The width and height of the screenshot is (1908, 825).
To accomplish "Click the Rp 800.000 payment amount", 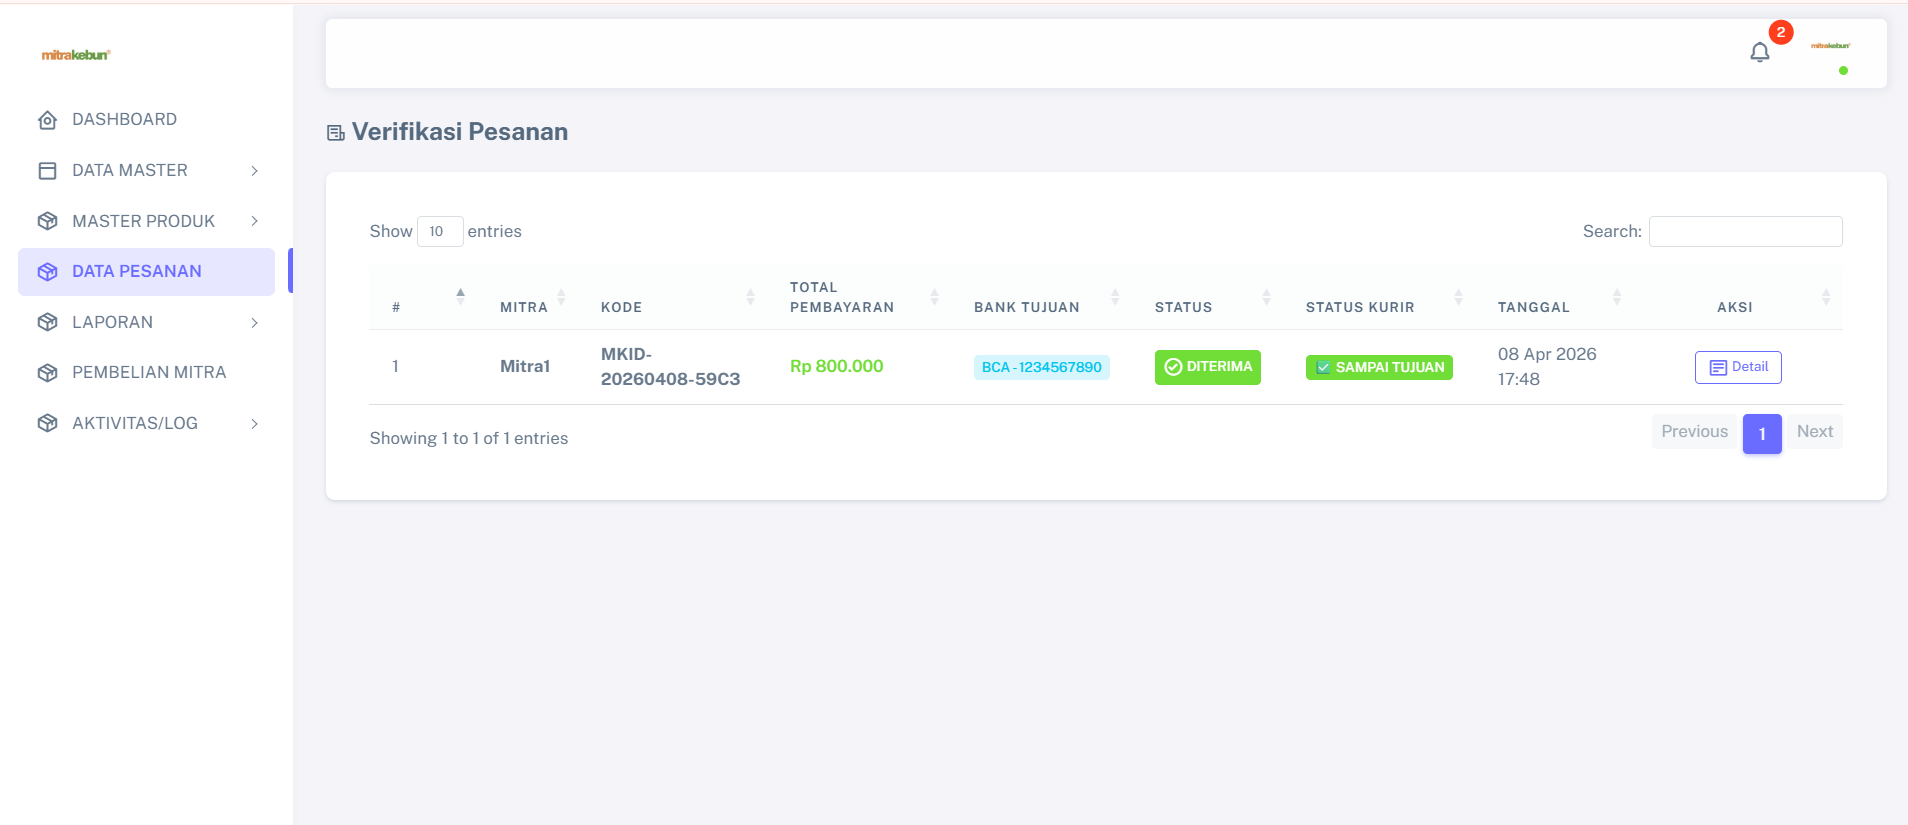I will pos(837,367).
